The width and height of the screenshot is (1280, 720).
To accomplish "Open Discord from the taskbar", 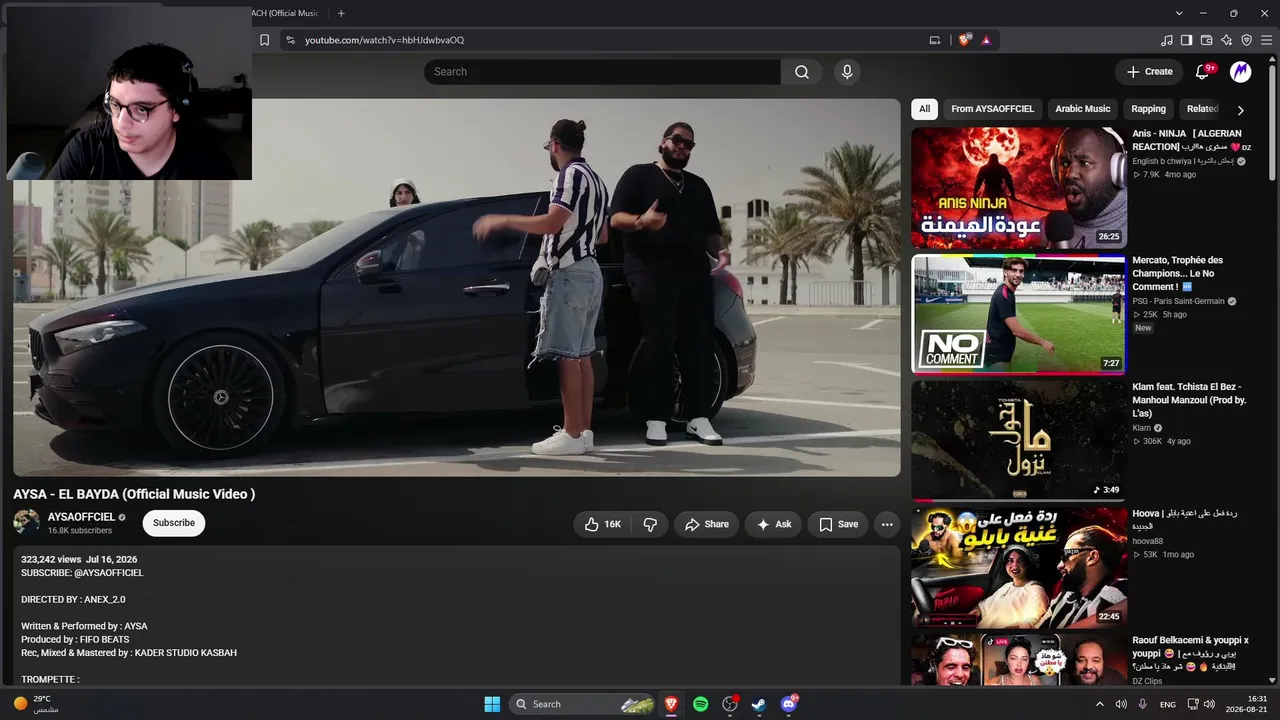I will (789, 704).
